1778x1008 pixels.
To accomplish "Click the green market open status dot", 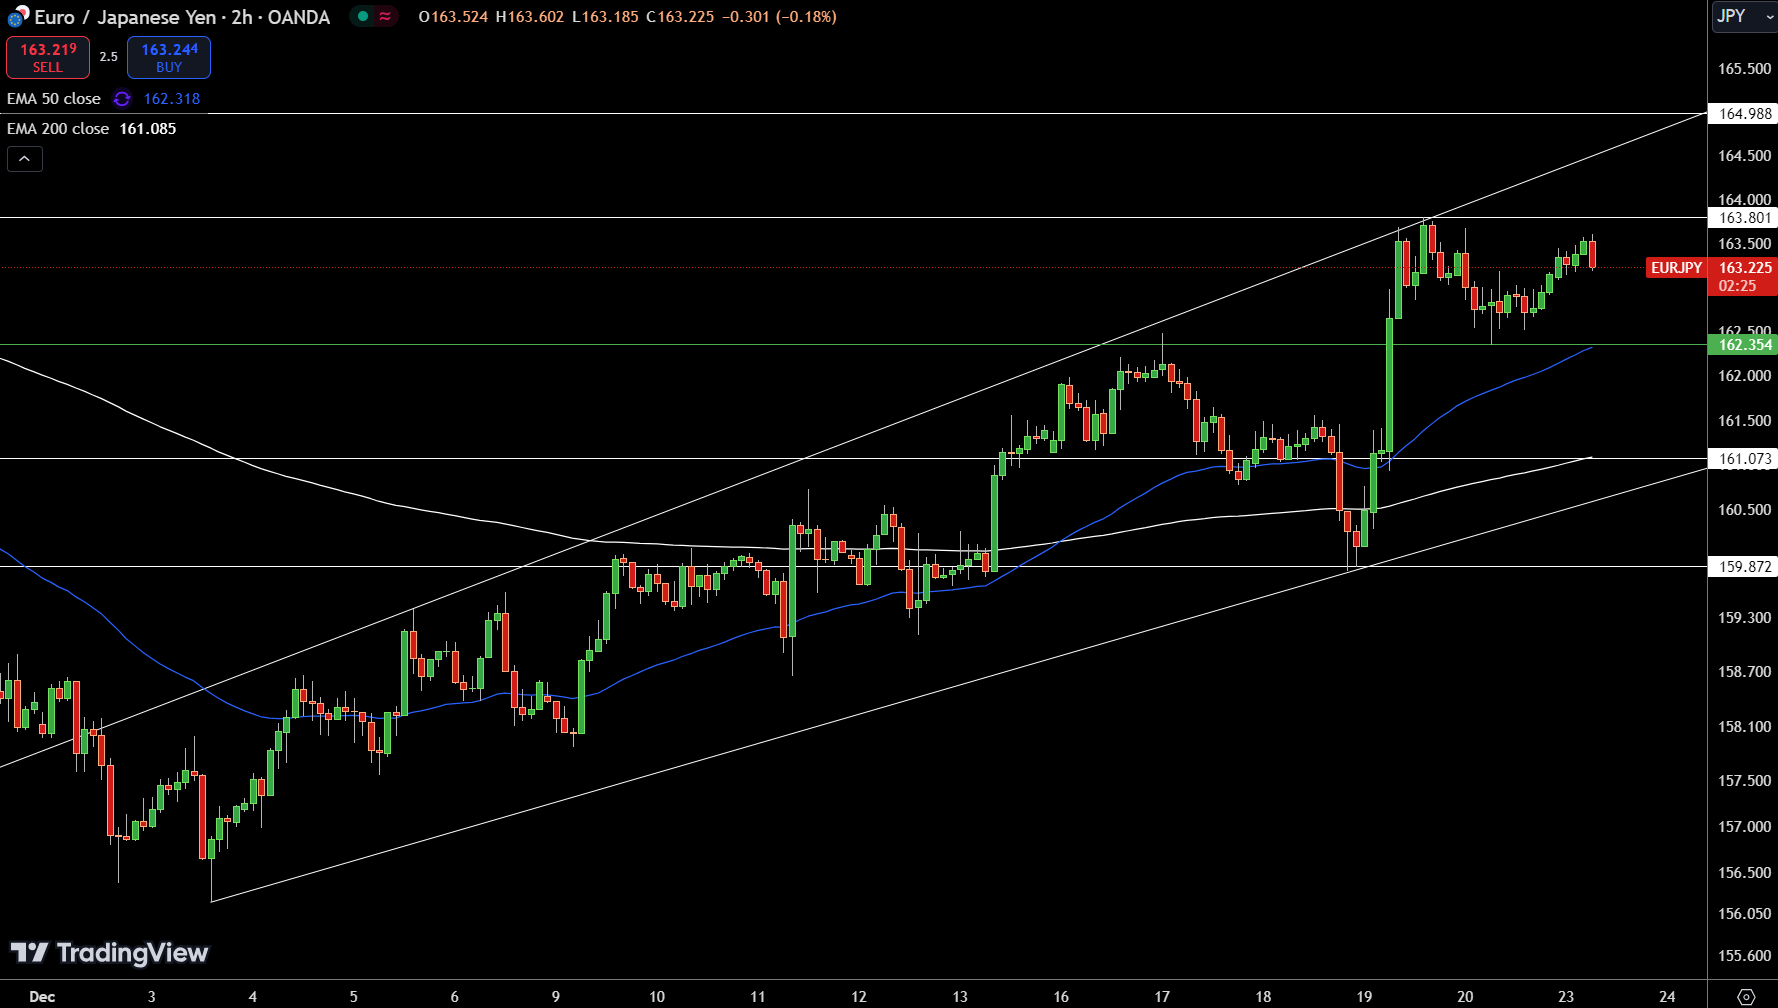I will 363,16.
